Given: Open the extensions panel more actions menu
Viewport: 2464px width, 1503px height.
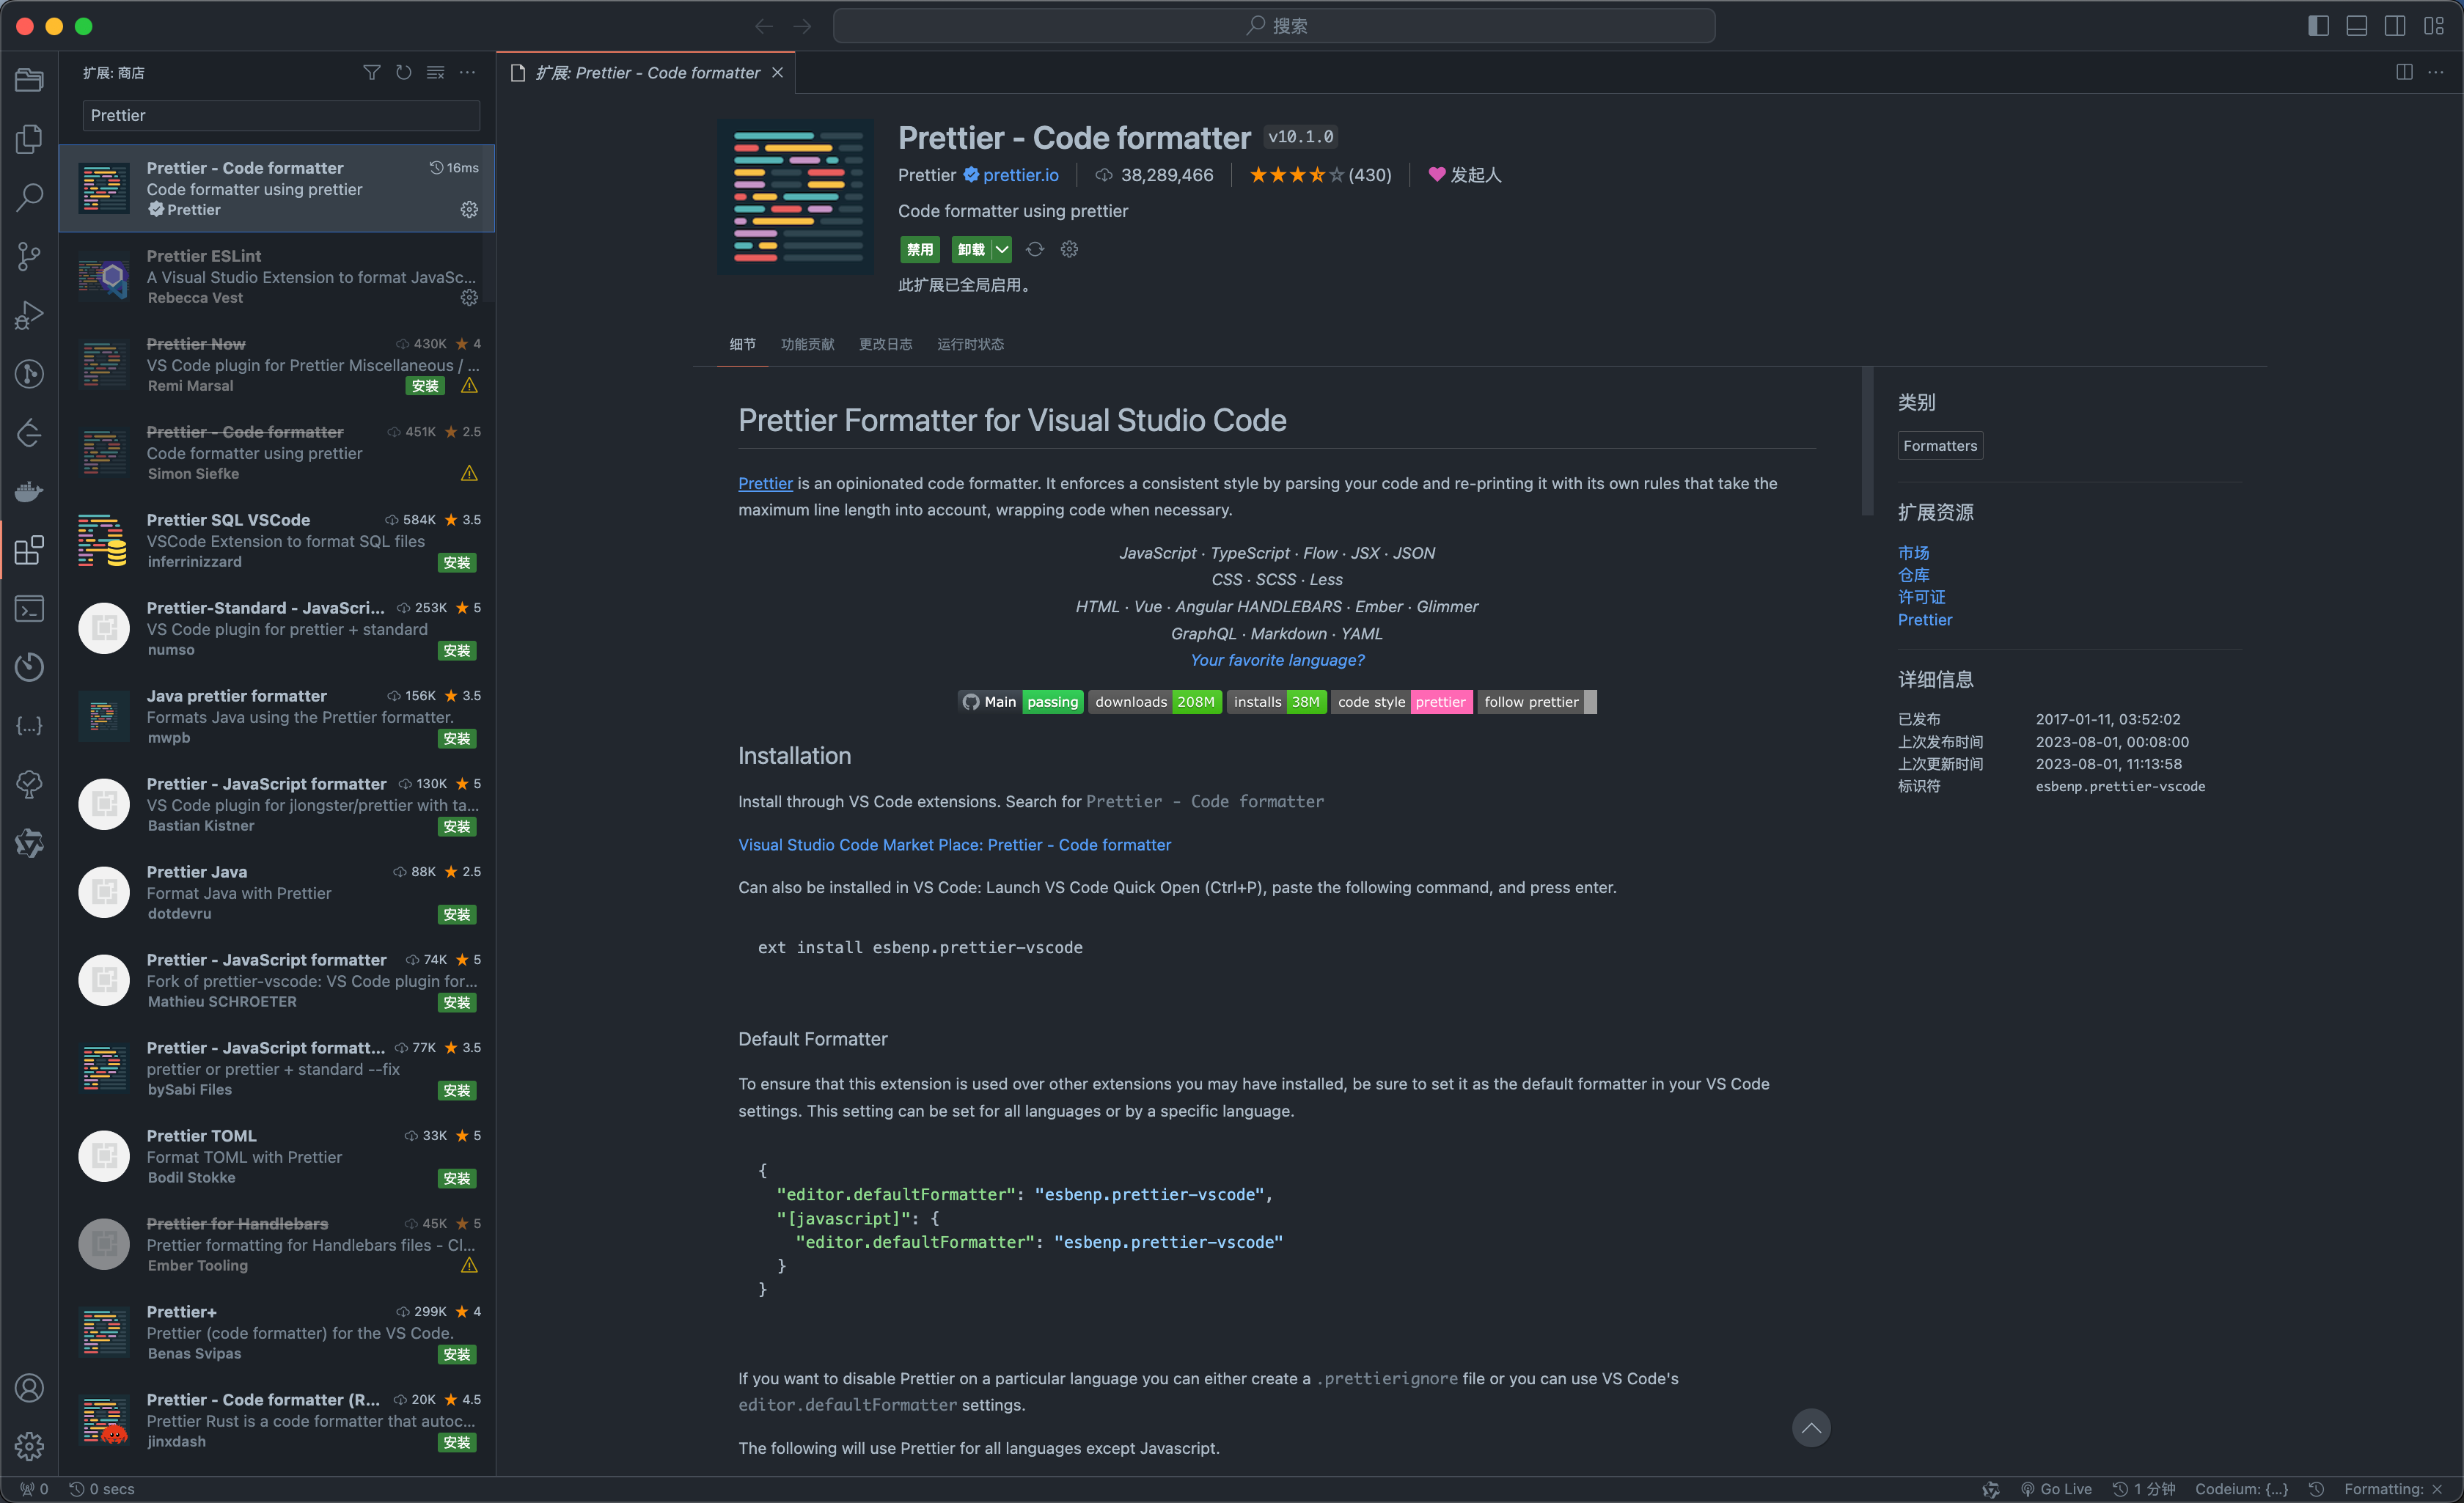Looking at the screenshot, I should point(467,72).
